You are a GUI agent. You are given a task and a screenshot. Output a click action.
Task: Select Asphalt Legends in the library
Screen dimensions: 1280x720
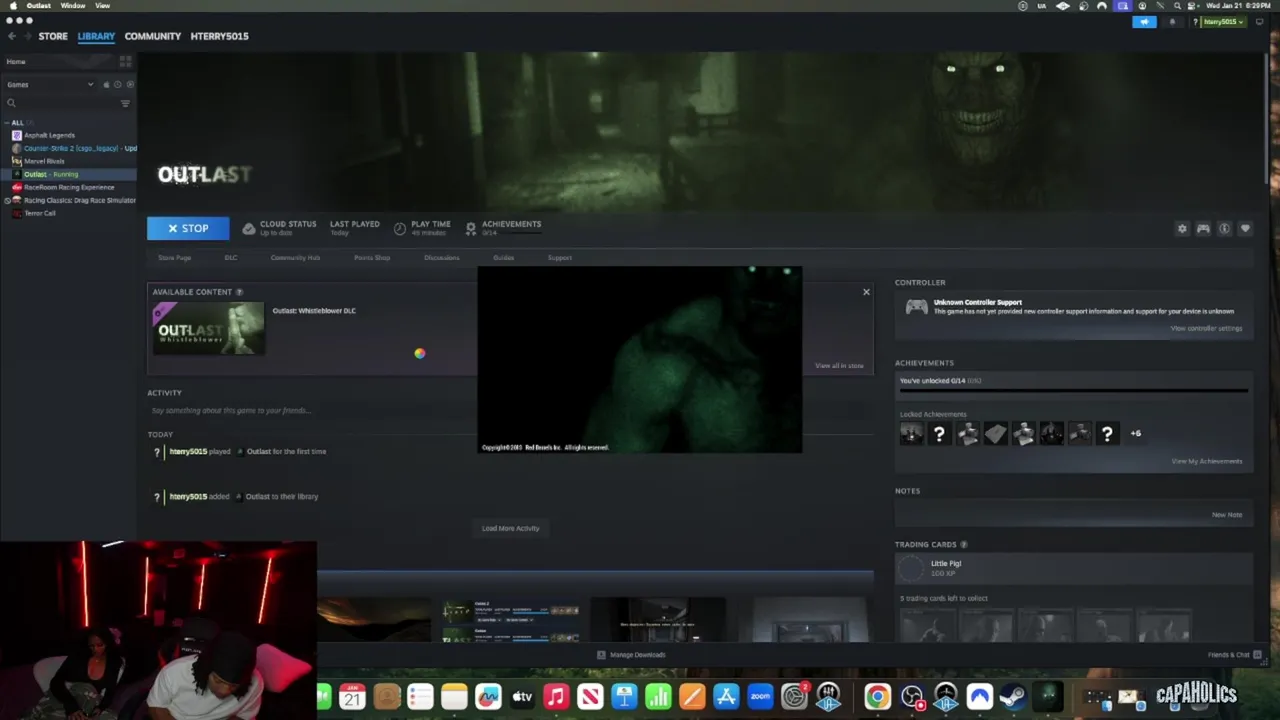tap(49, 135)
